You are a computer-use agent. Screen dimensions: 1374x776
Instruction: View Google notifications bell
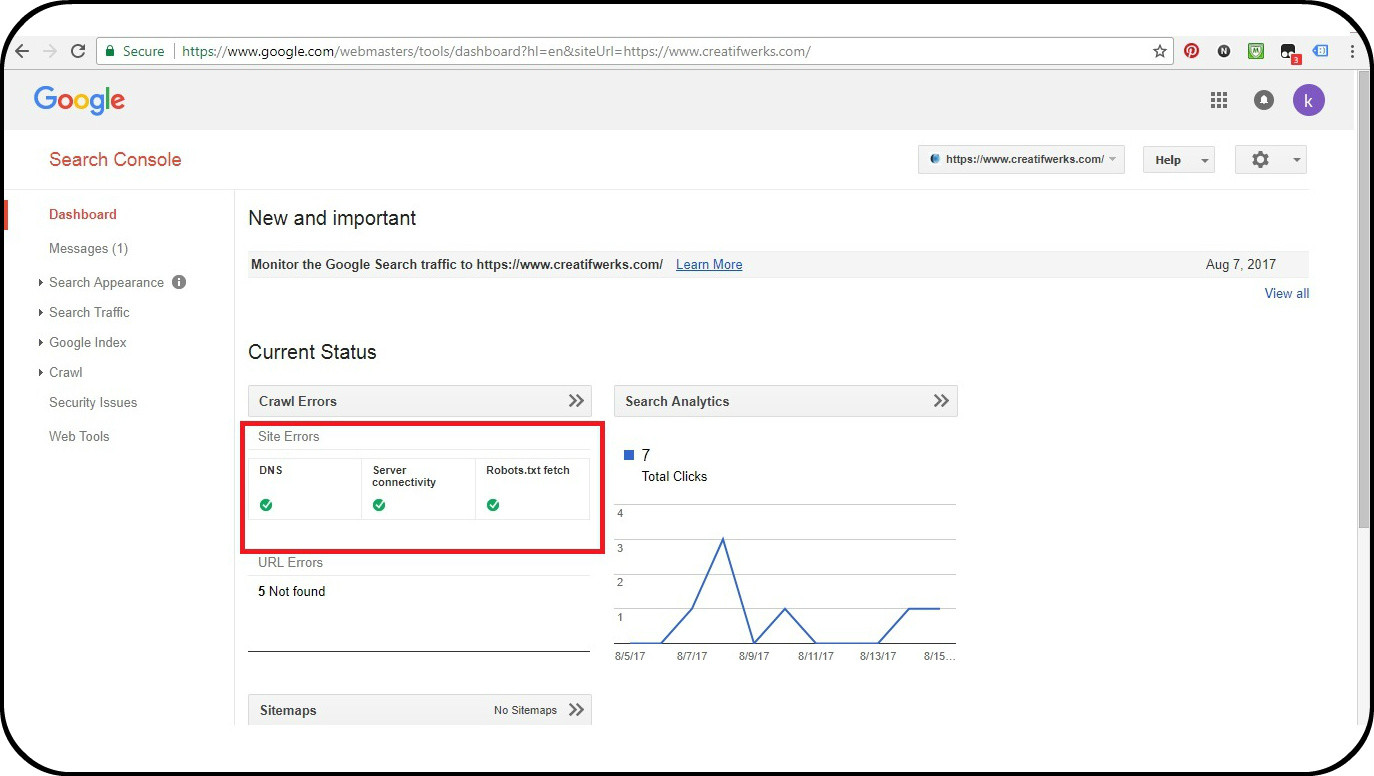pyautogui.click(x=1264, y=100)
